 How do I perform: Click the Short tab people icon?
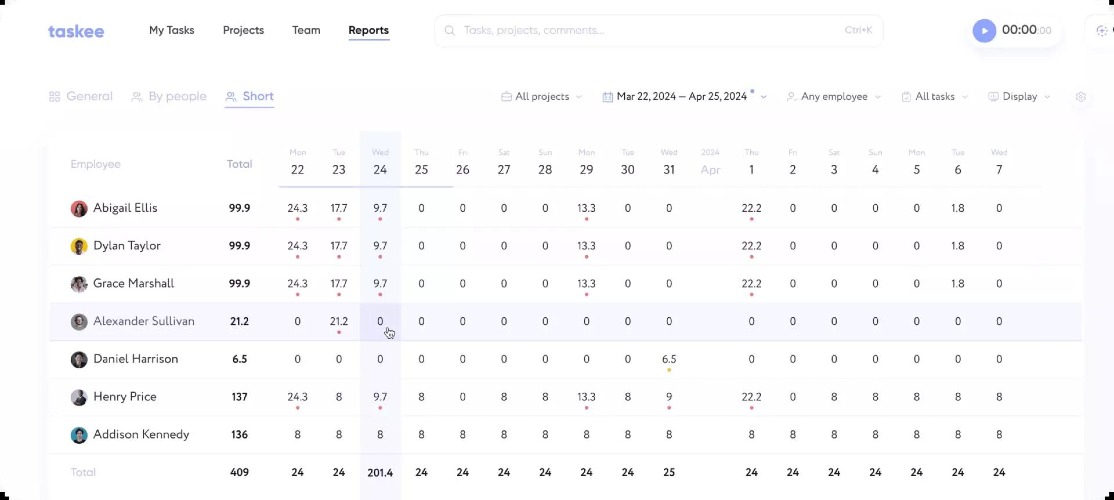(230, 97)
